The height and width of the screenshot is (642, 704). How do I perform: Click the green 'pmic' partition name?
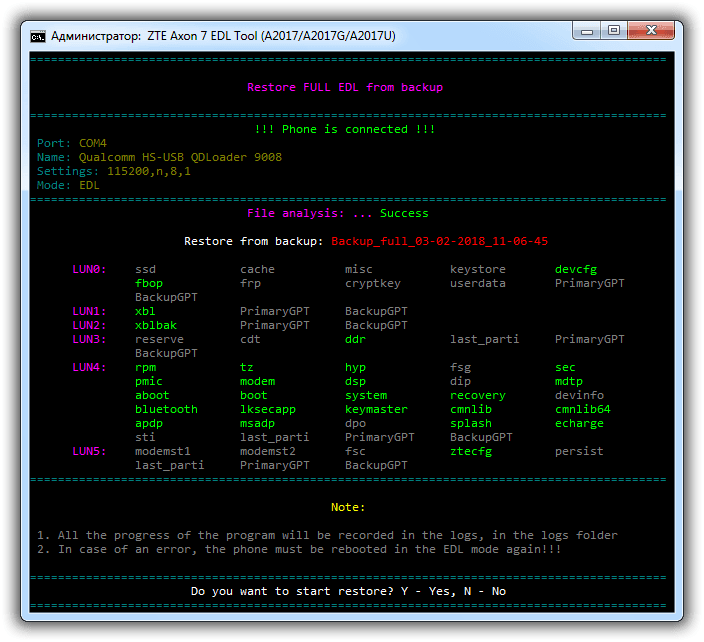[149, 382]
